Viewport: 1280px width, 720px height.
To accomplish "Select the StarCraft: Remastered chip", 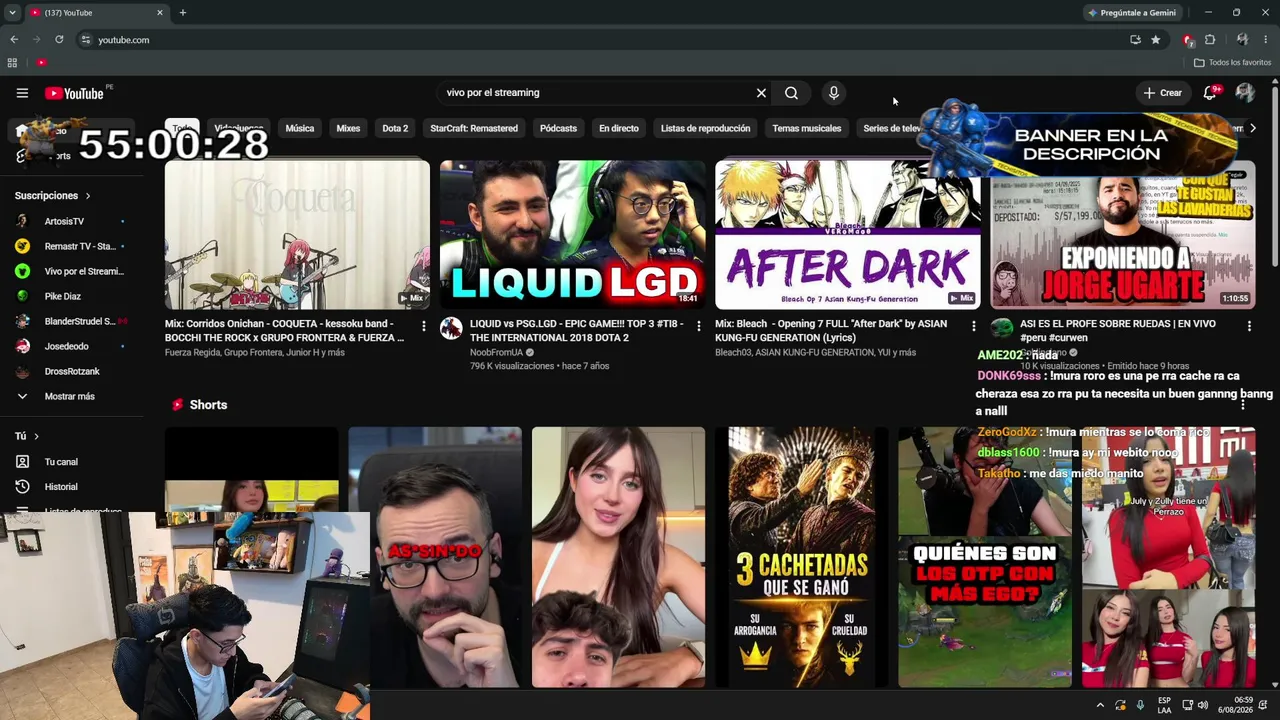I will tap(474, 128).
